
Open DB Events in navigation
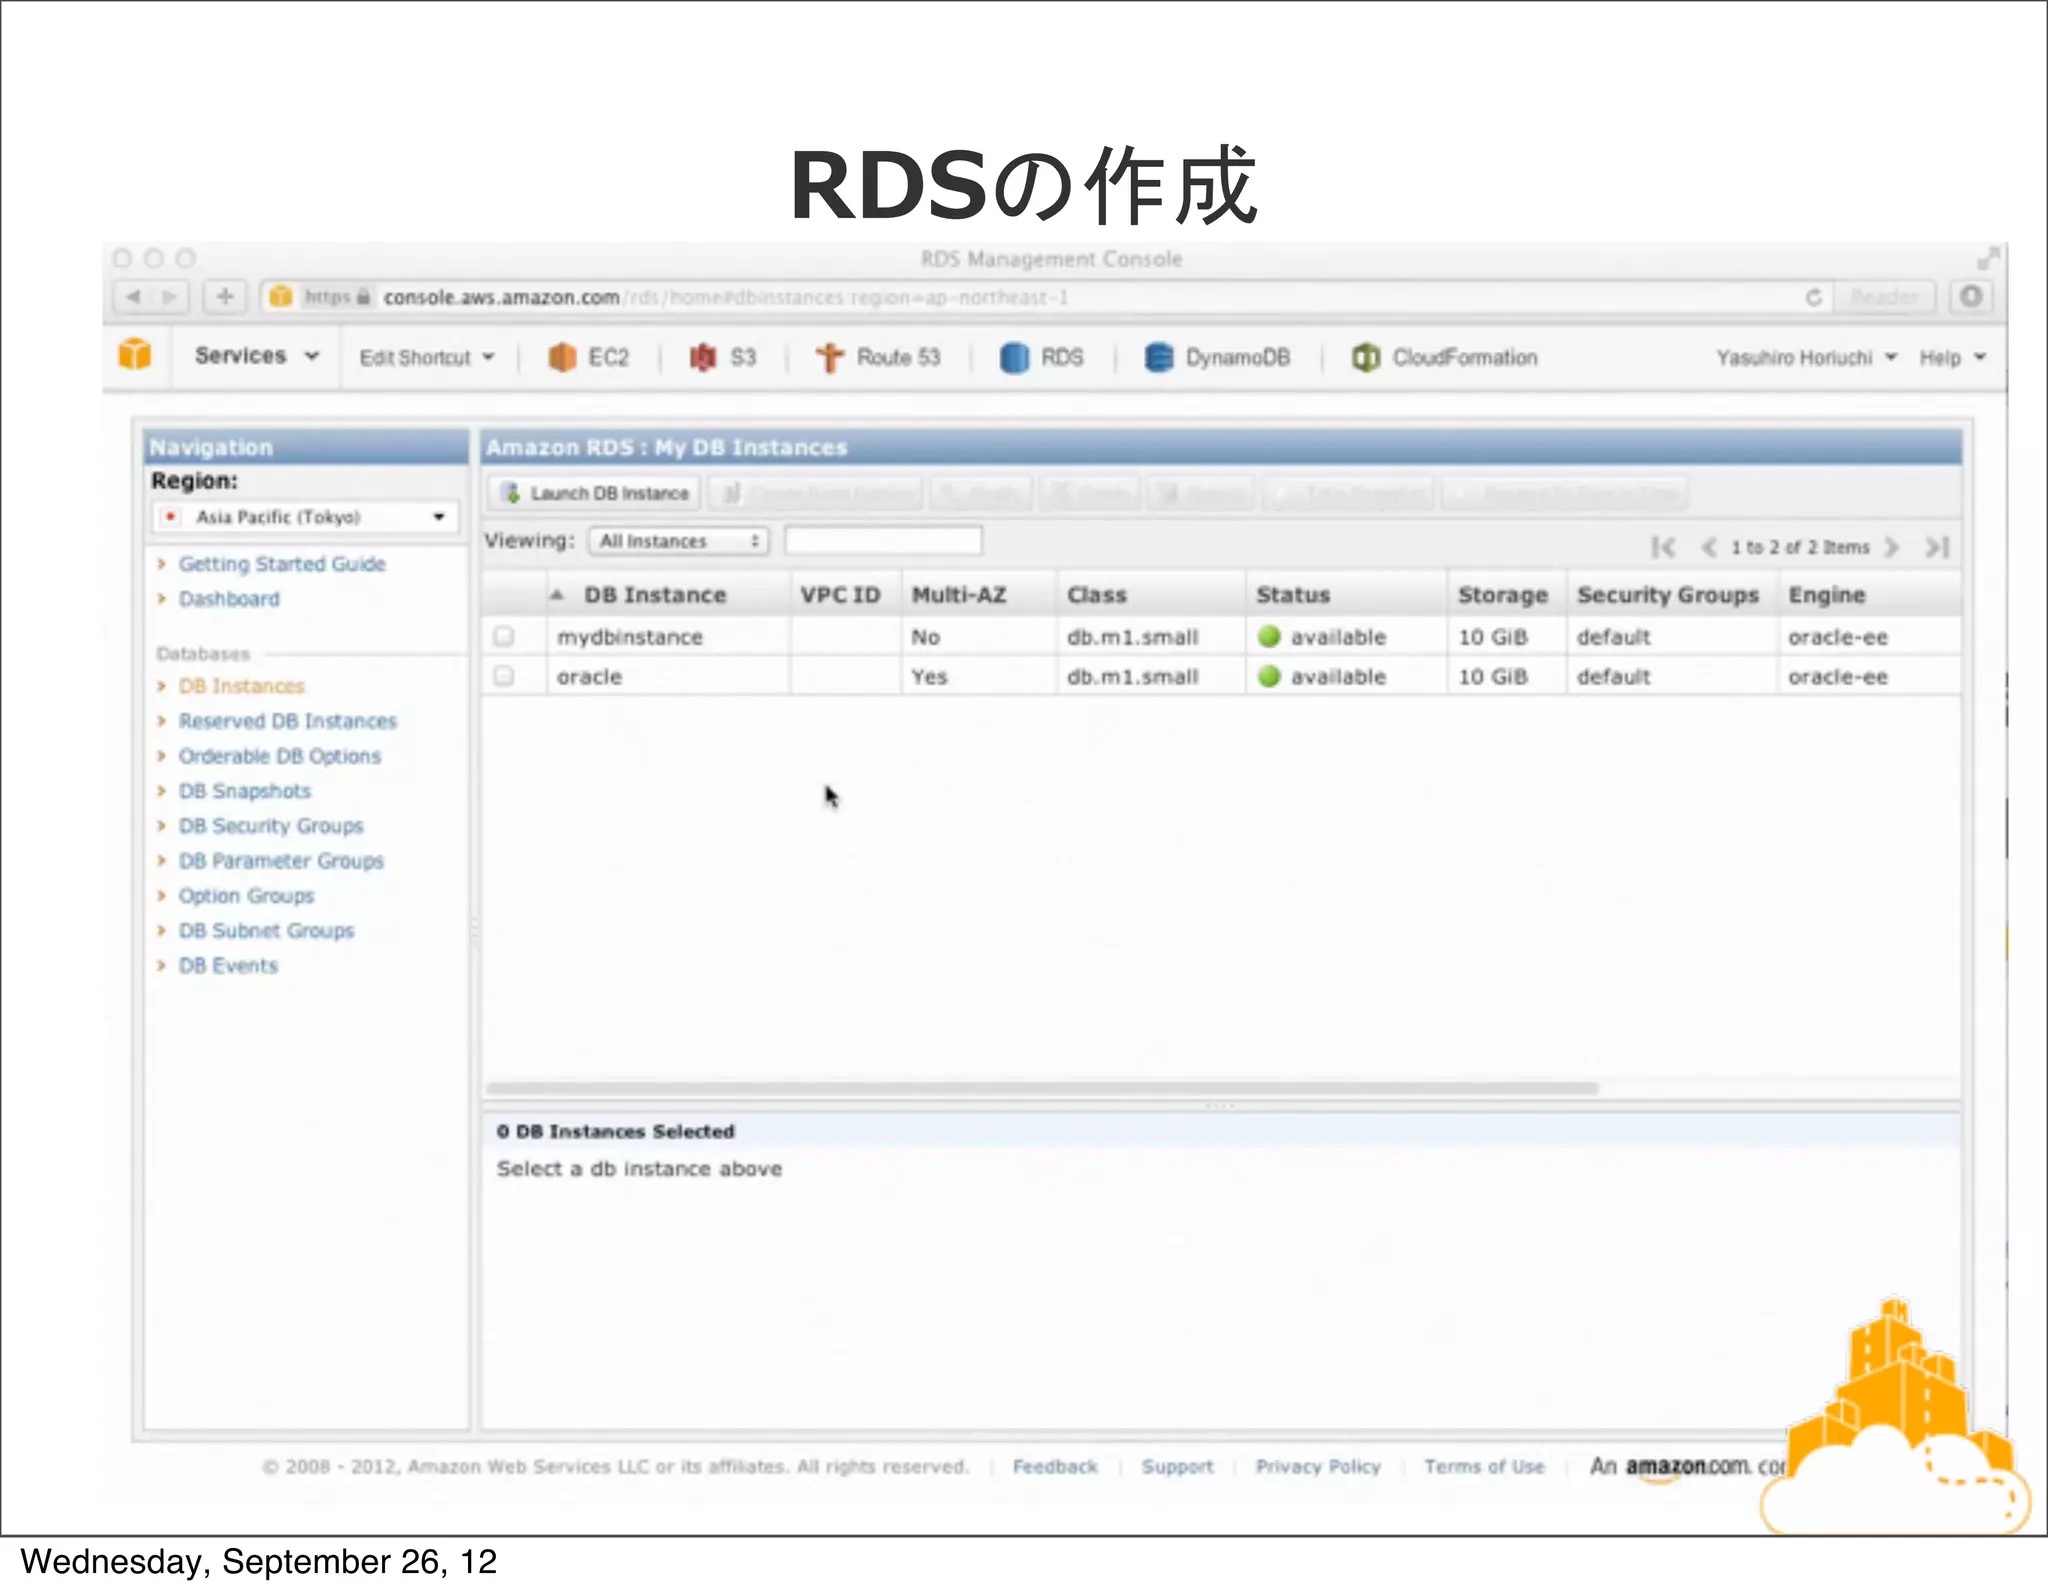tap(228, 966)
